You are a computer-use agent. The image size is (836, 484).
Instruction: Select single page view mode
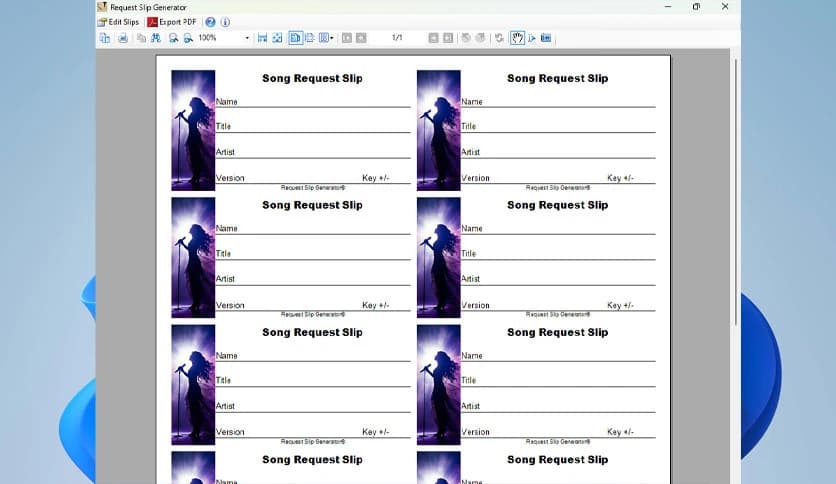point(295,38)
